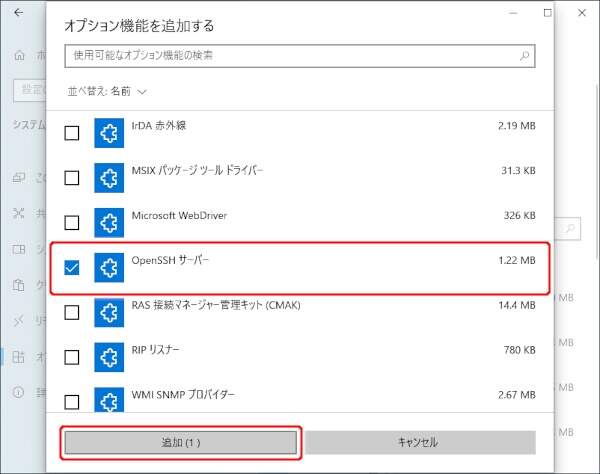The height and width of the screenshot is (474, 600).
Task: Click the 31.3 KB size value
Action: click(x=518, y=171)
